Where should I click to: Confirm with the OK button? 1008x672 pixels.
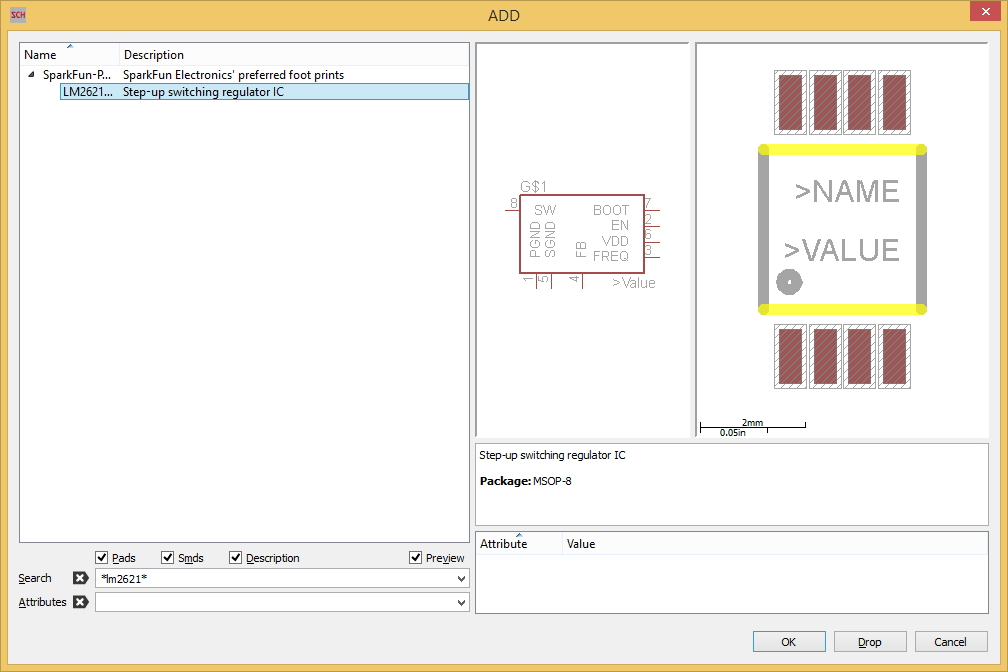click(x=789, y=642)
